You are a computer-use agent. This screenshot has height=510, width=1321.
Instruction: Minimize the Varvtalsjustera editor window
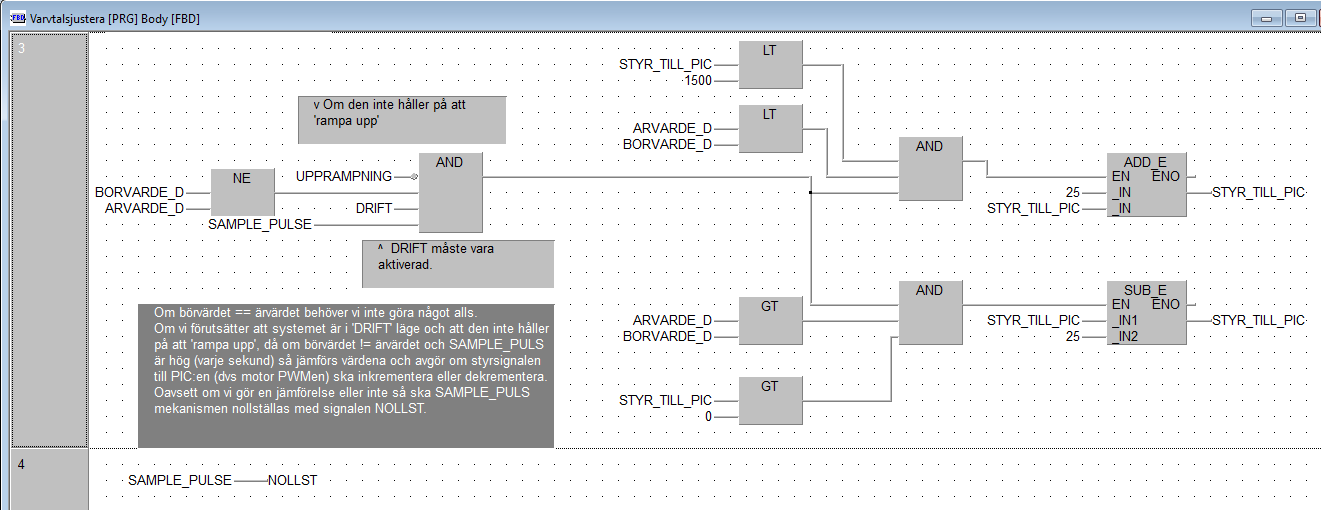[1271, 18]
